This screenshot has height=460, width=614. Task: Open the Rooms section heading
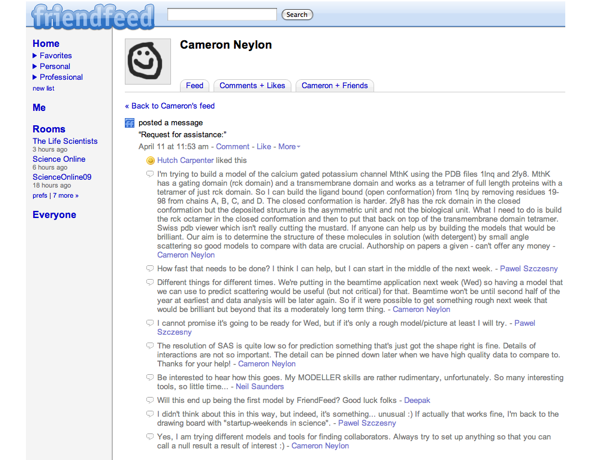coord(49,129)
